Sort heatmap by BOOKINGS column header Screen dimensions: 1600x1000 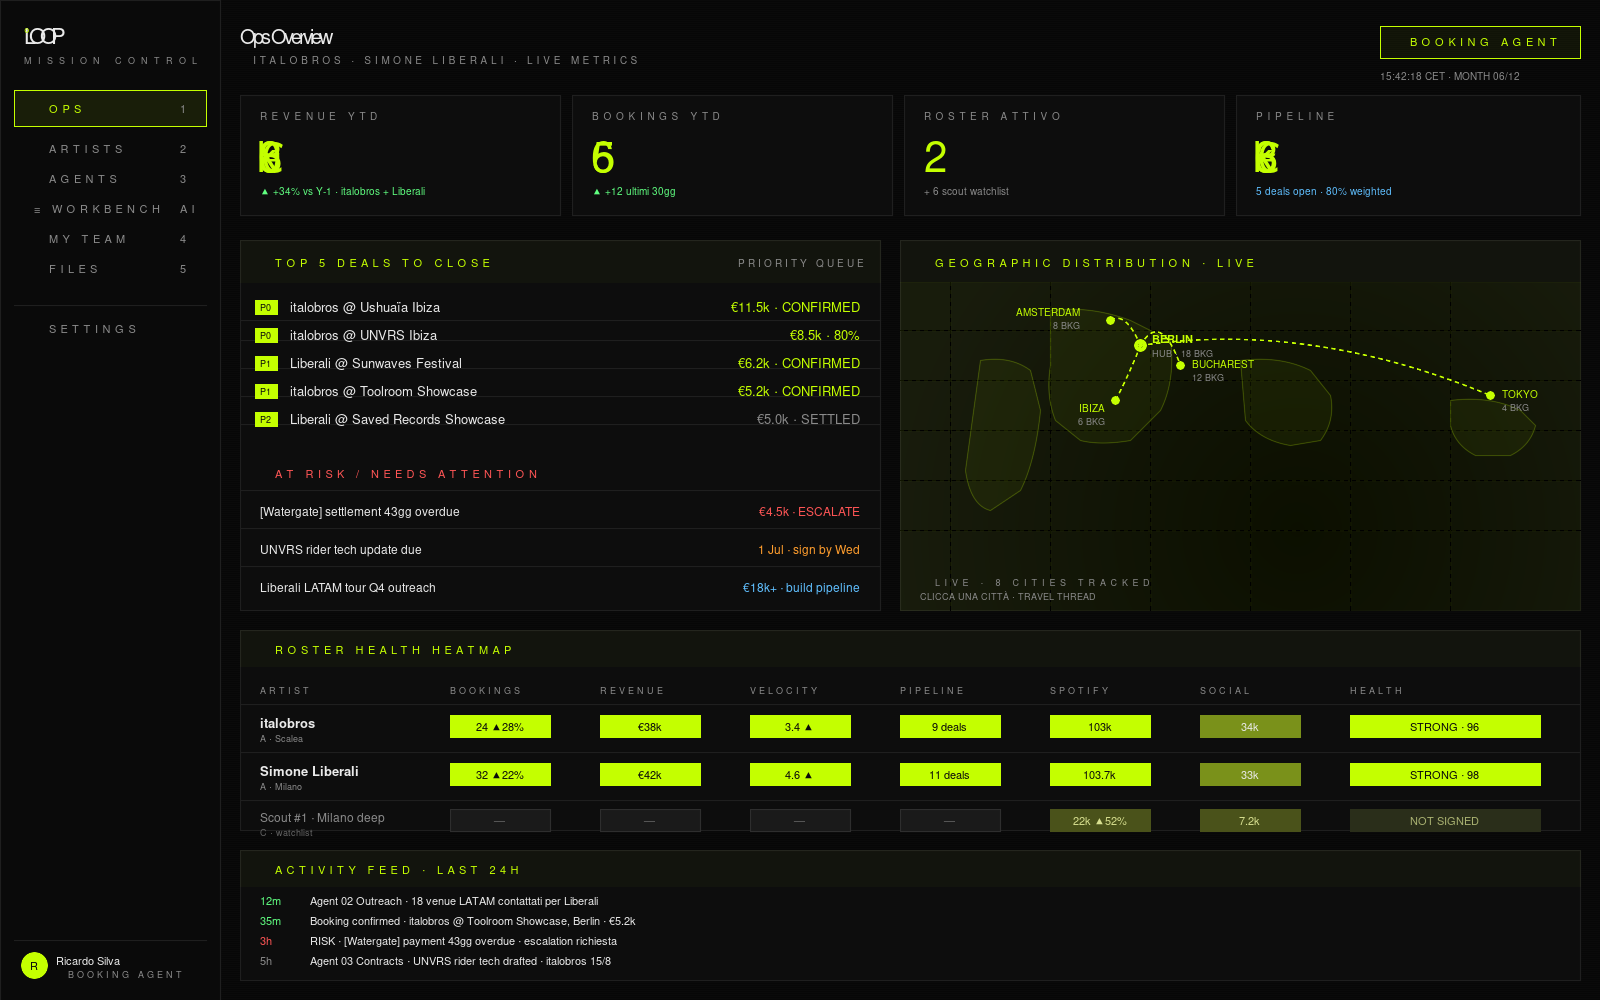click(485, 691)
